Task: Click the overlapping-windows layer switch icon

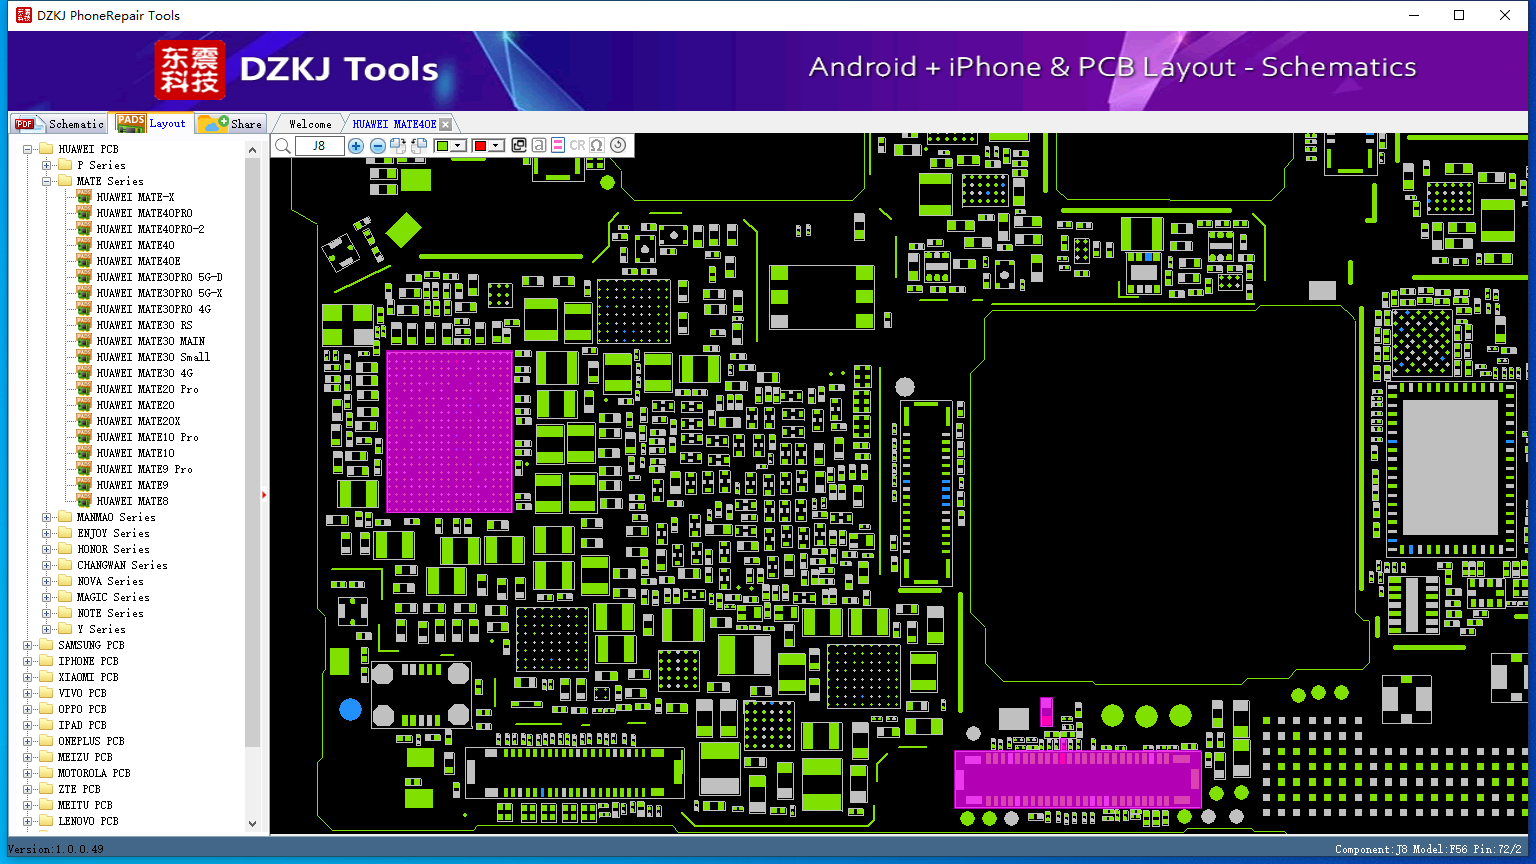Action: pos(519,146)
